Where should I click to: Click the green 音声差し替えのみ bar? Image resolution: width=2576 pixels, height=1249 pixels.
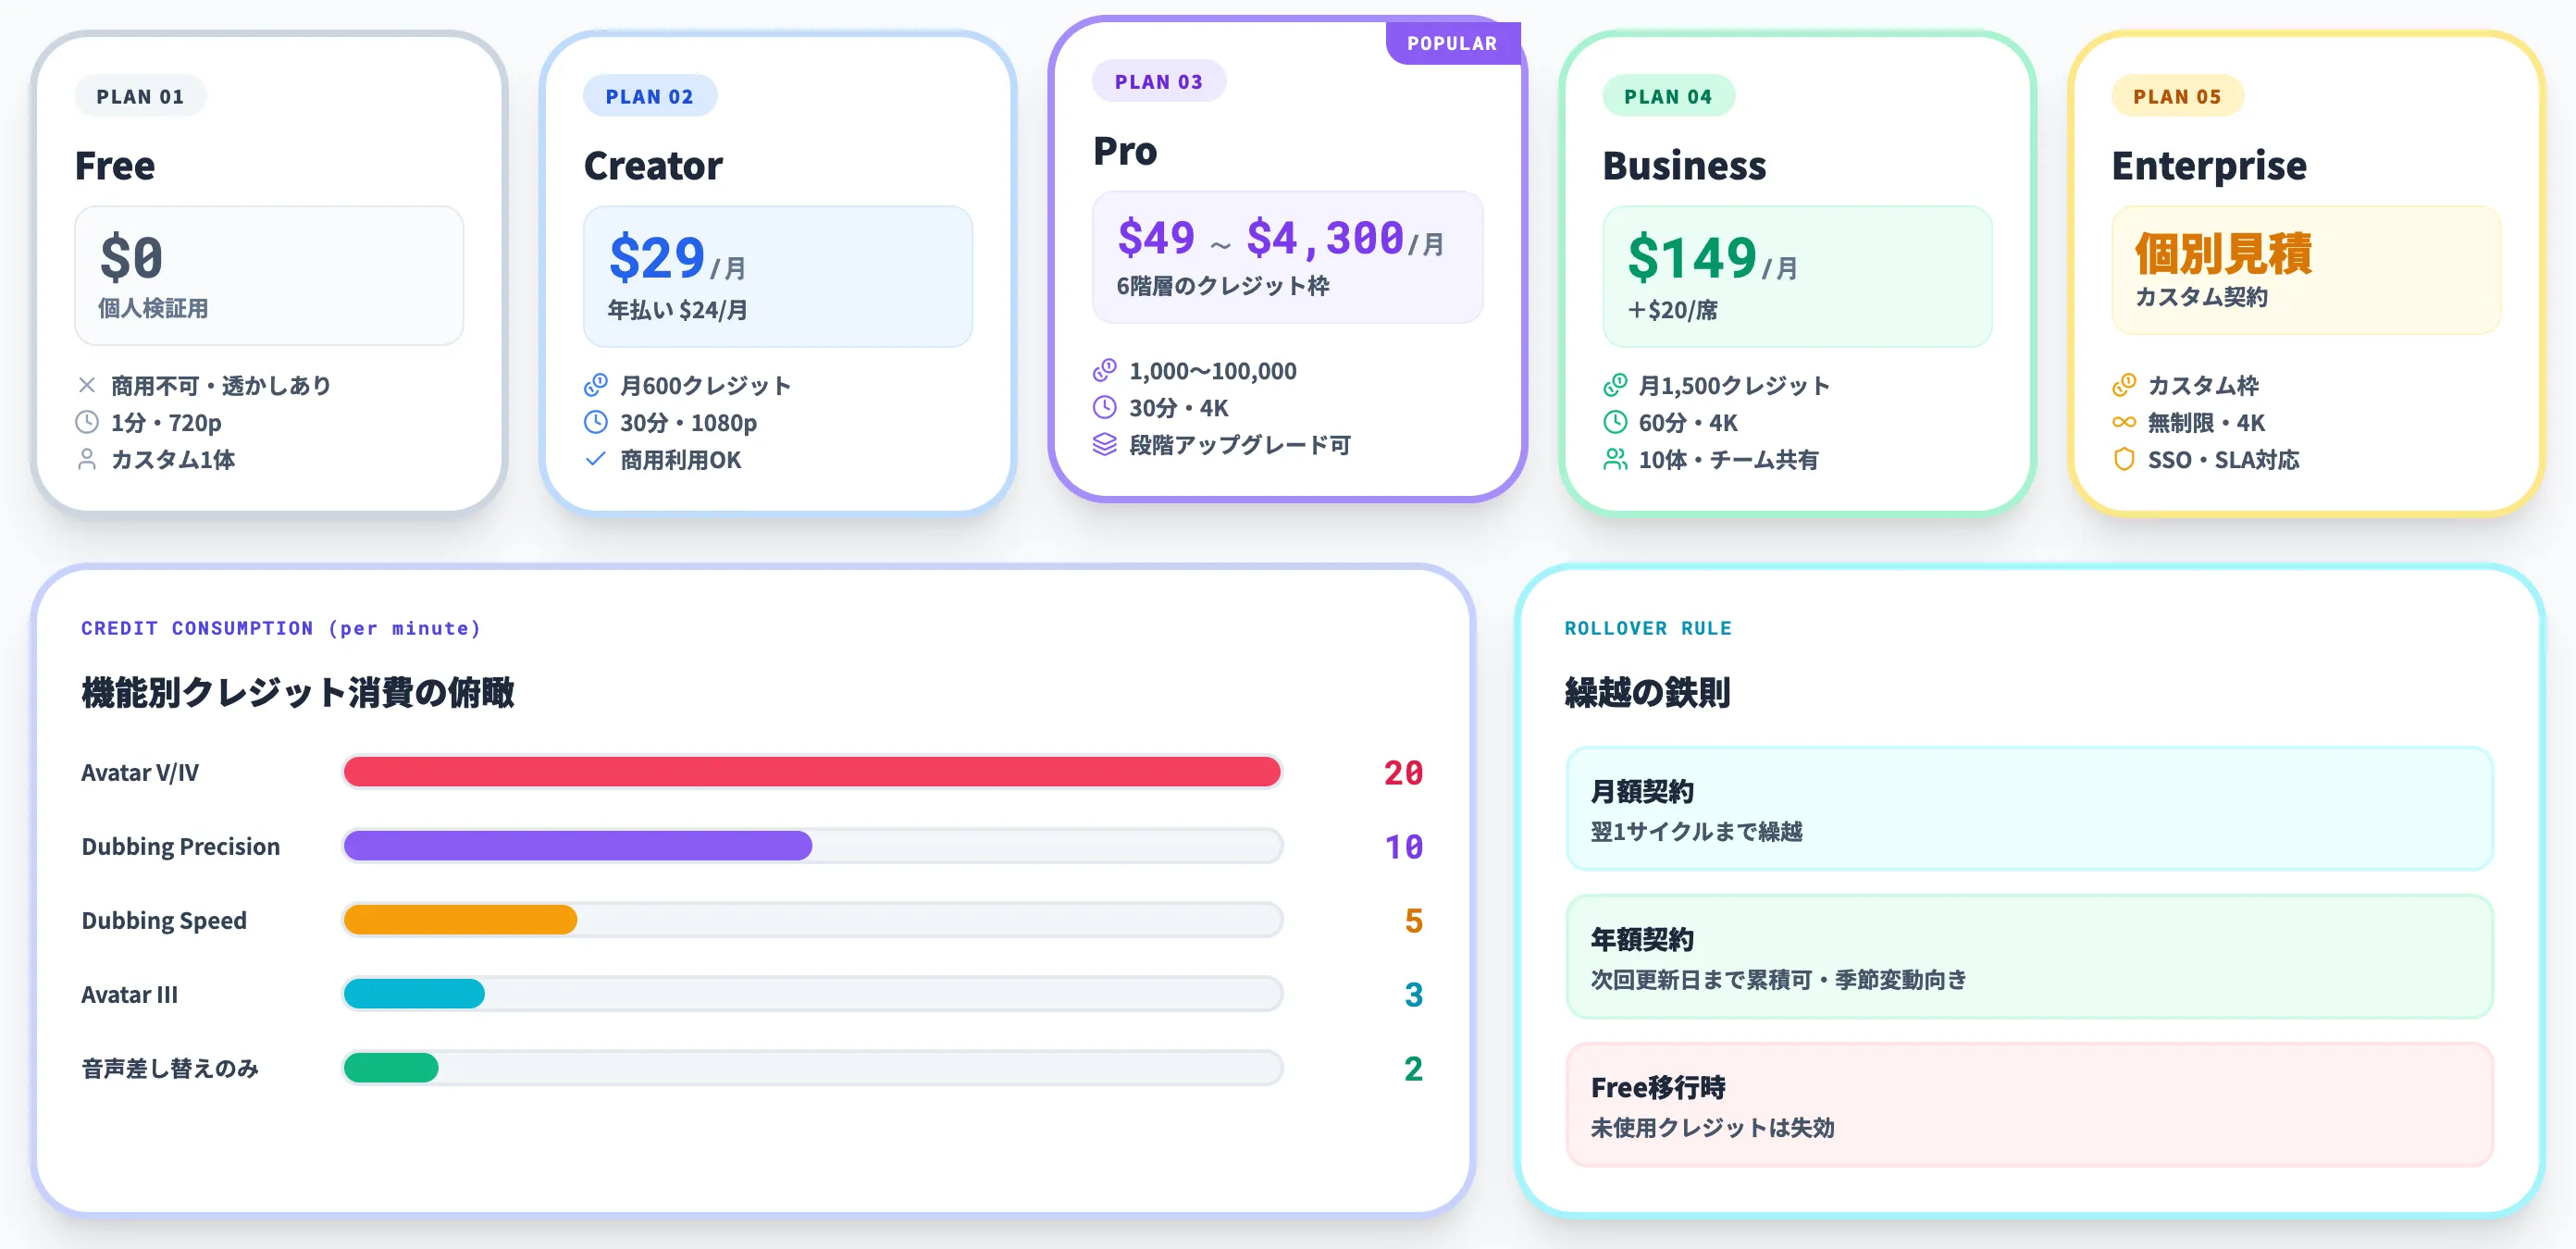click(x=391, y=1068)
